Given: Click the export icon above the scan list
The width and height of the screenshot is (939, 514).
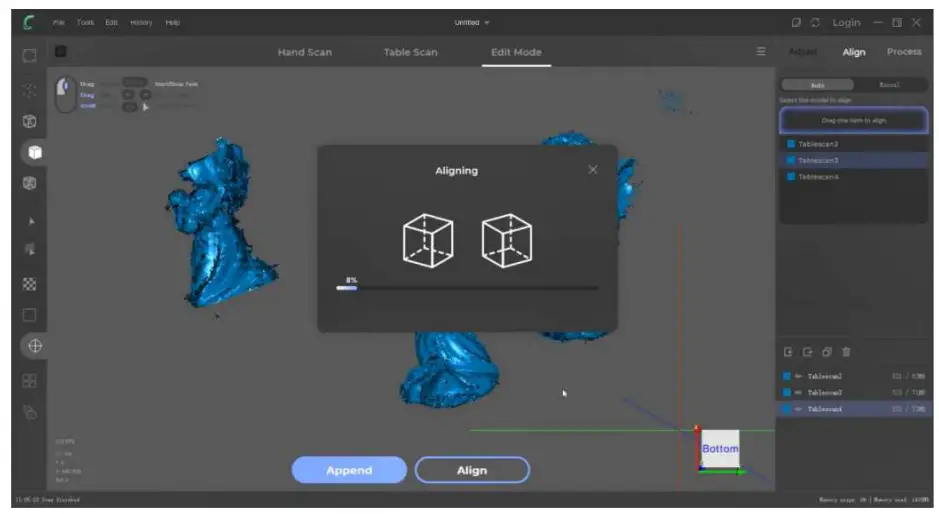Looking at the screenshot, I should pos(807,352).
